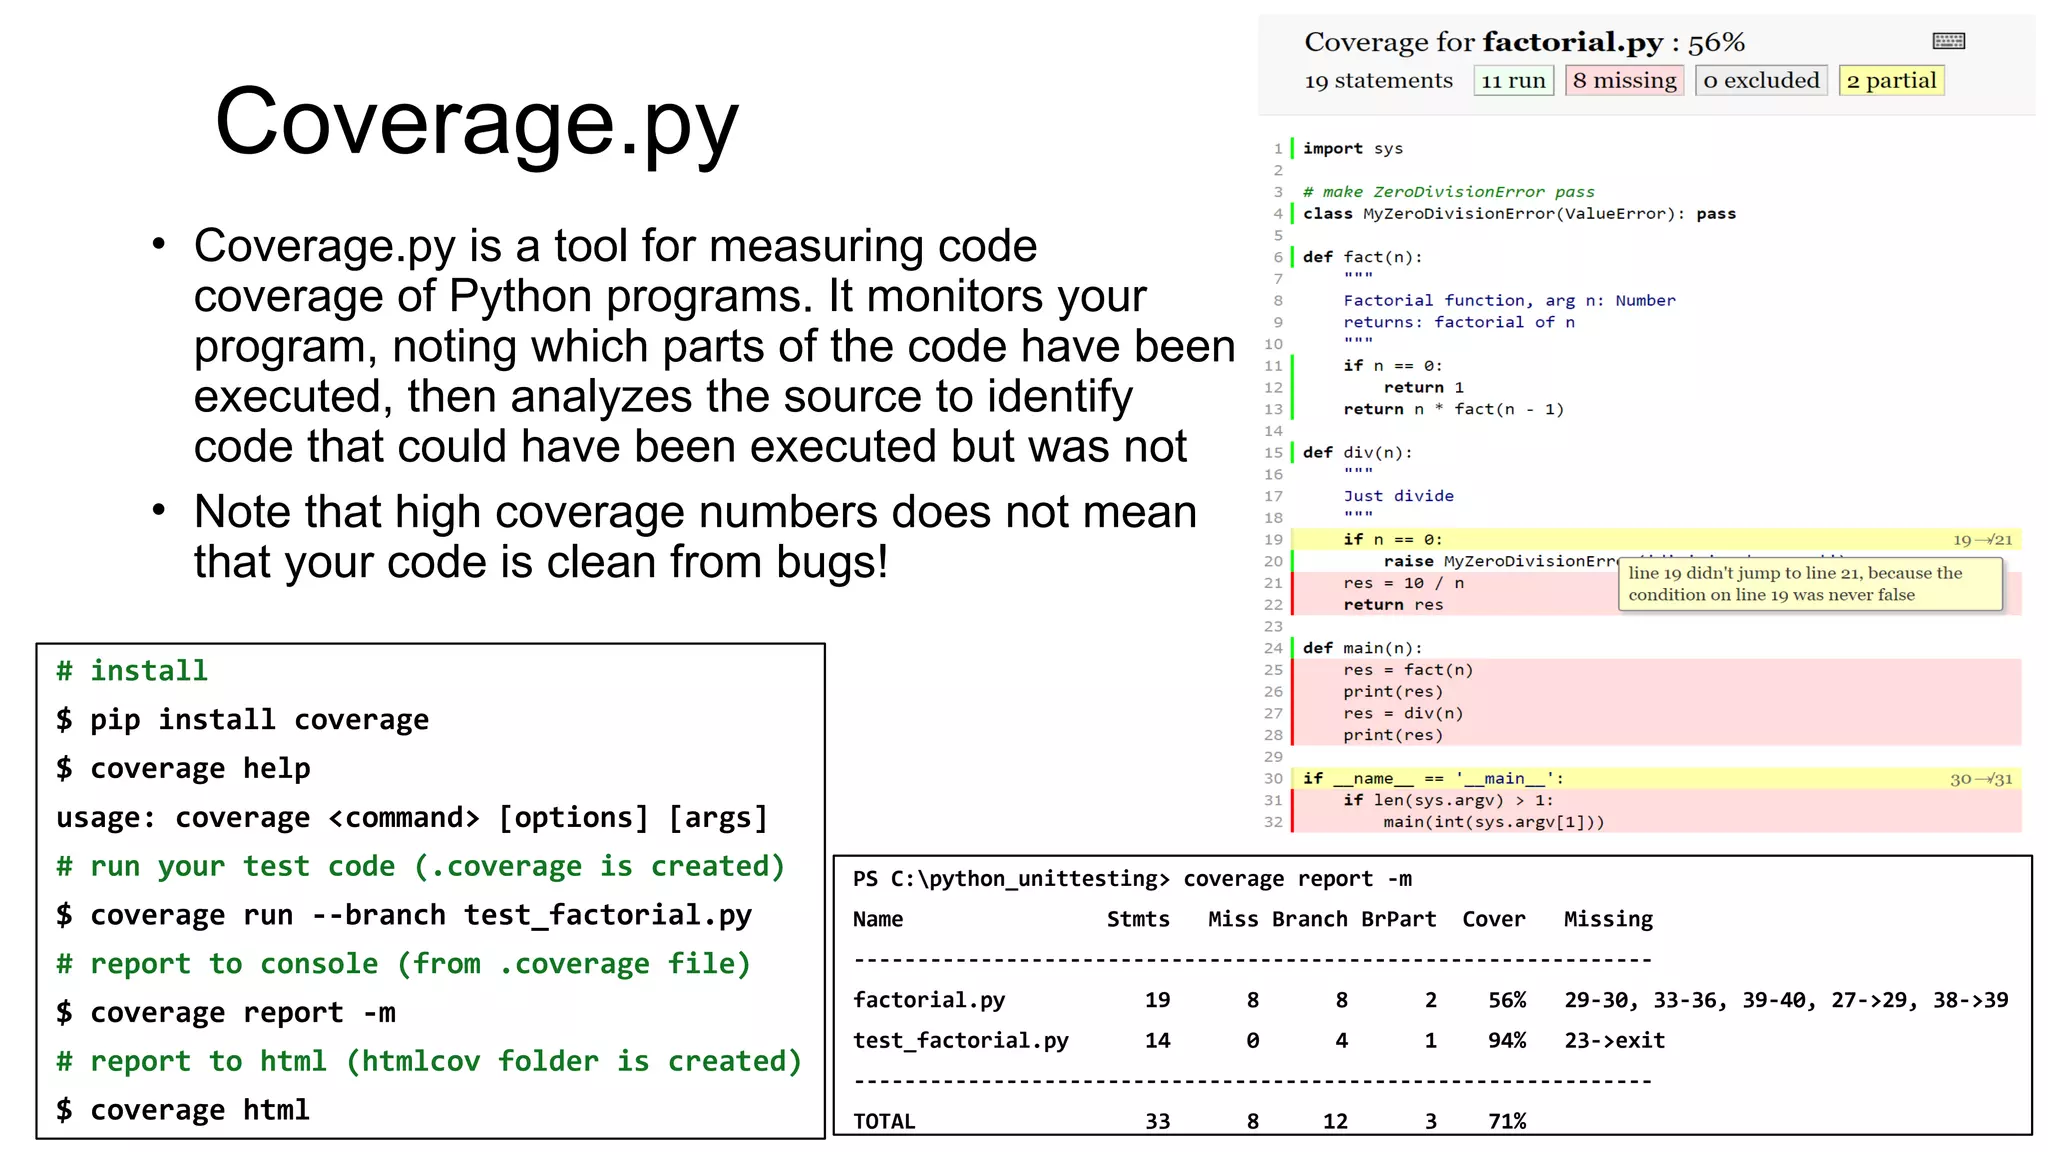This screenshot has height=1152, width=2048.
Task: Click line number 1 beside import sys
Action: (x=1277, y=149)
